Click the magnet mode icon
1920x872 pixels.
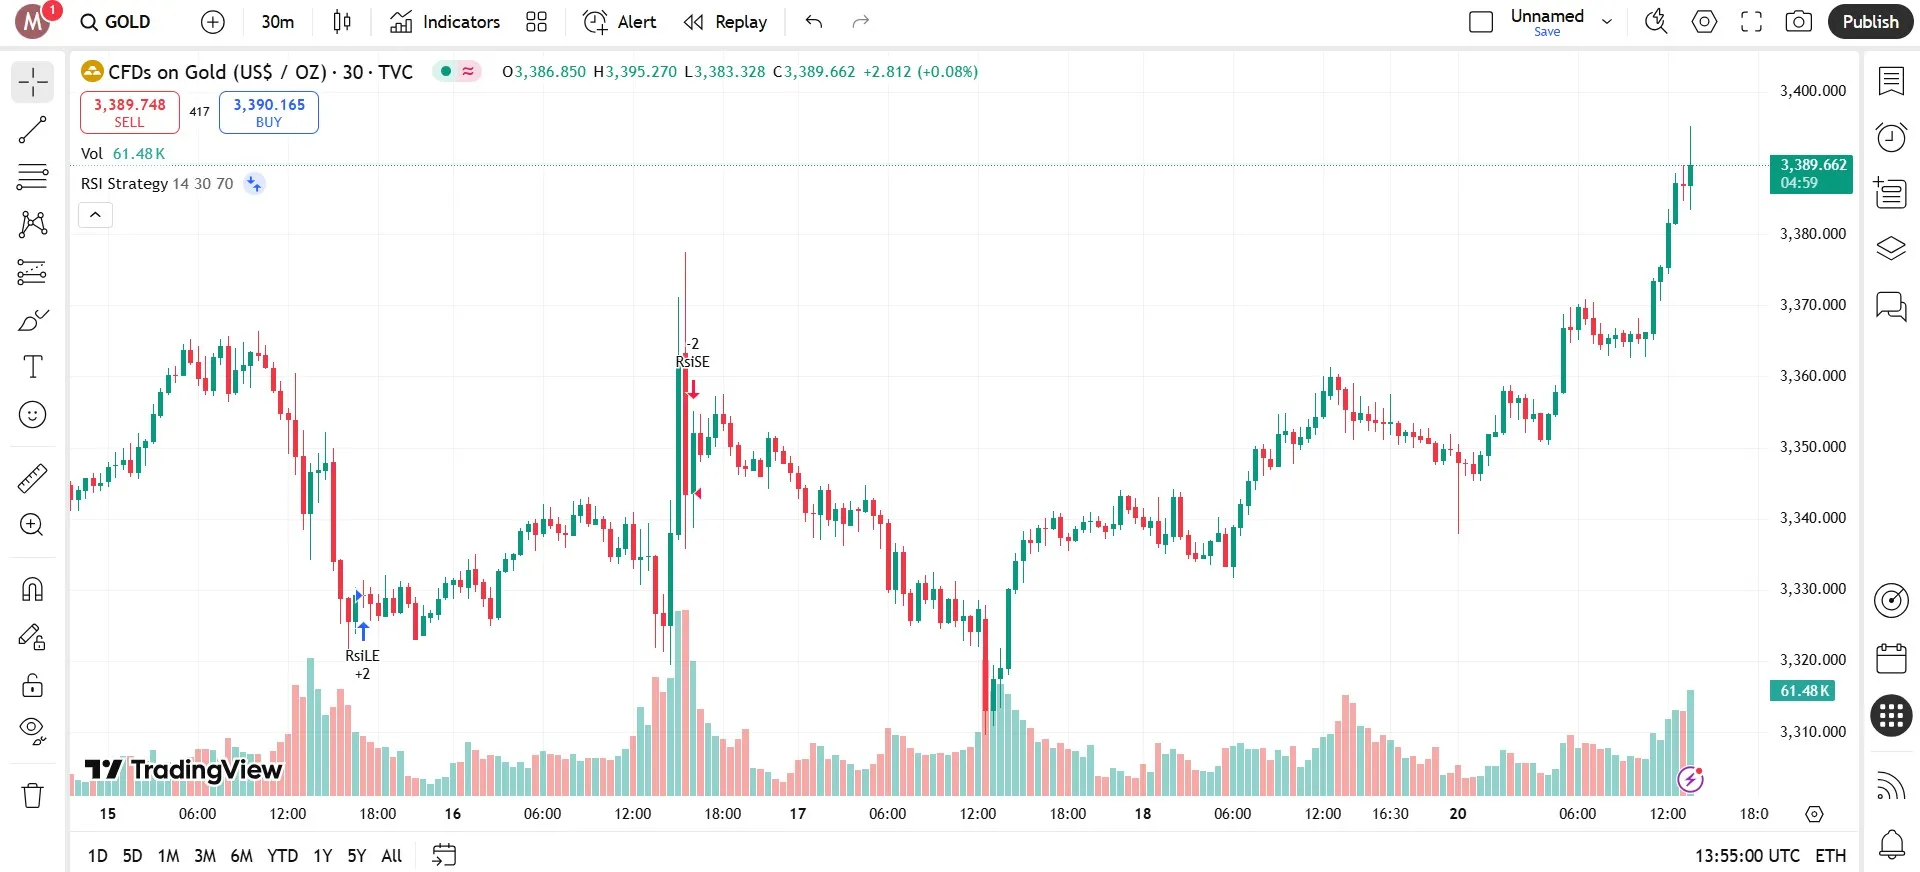(x=32, y=589)
